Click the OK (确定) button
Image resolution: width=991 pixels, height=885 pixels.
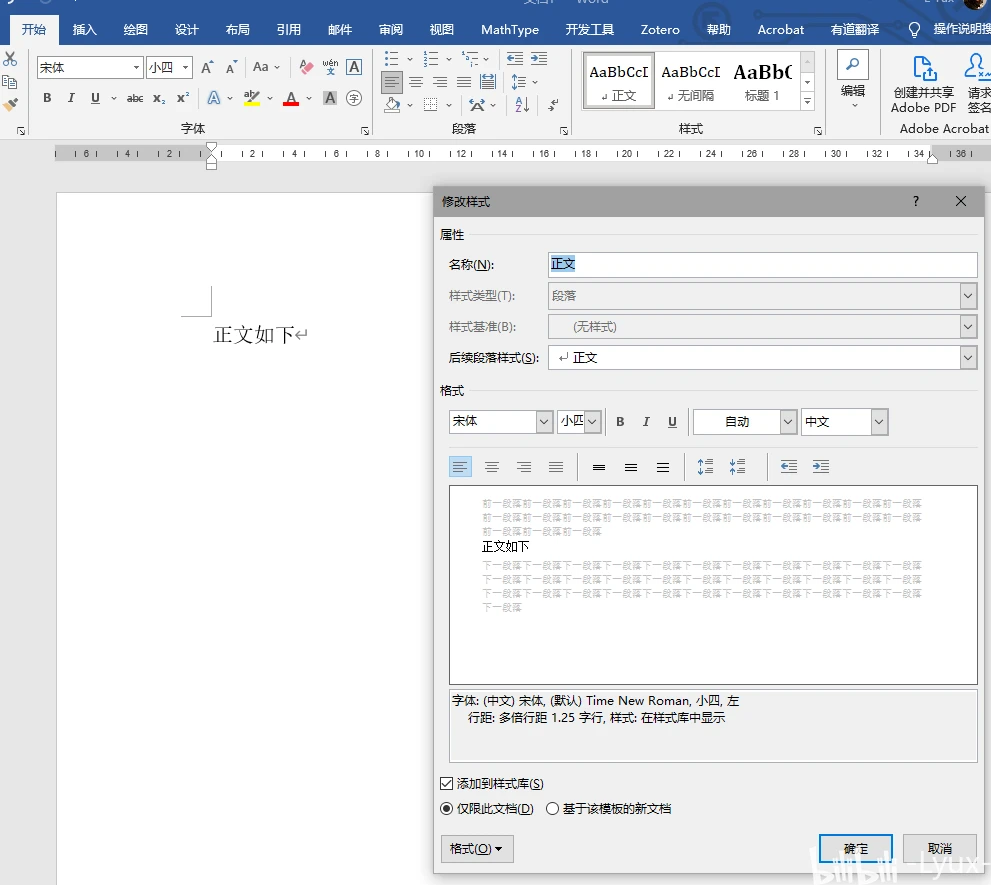coord(856,848)
